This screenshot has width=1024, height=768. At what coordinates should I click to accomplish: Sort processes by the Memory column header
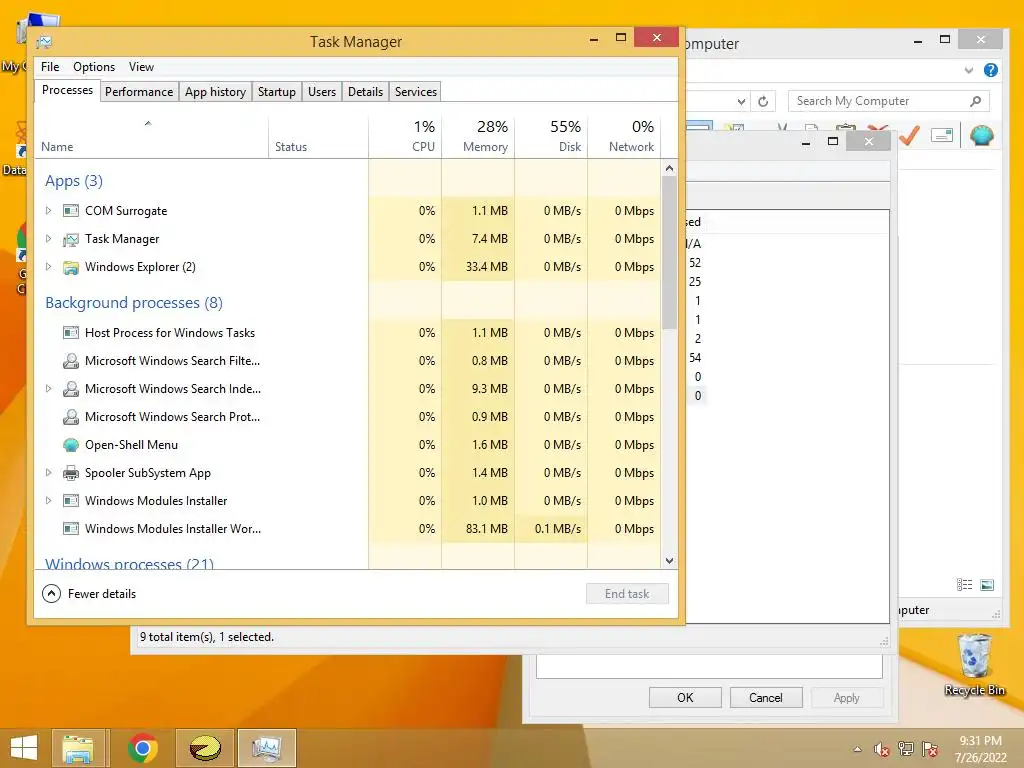(x=478, y=136)
